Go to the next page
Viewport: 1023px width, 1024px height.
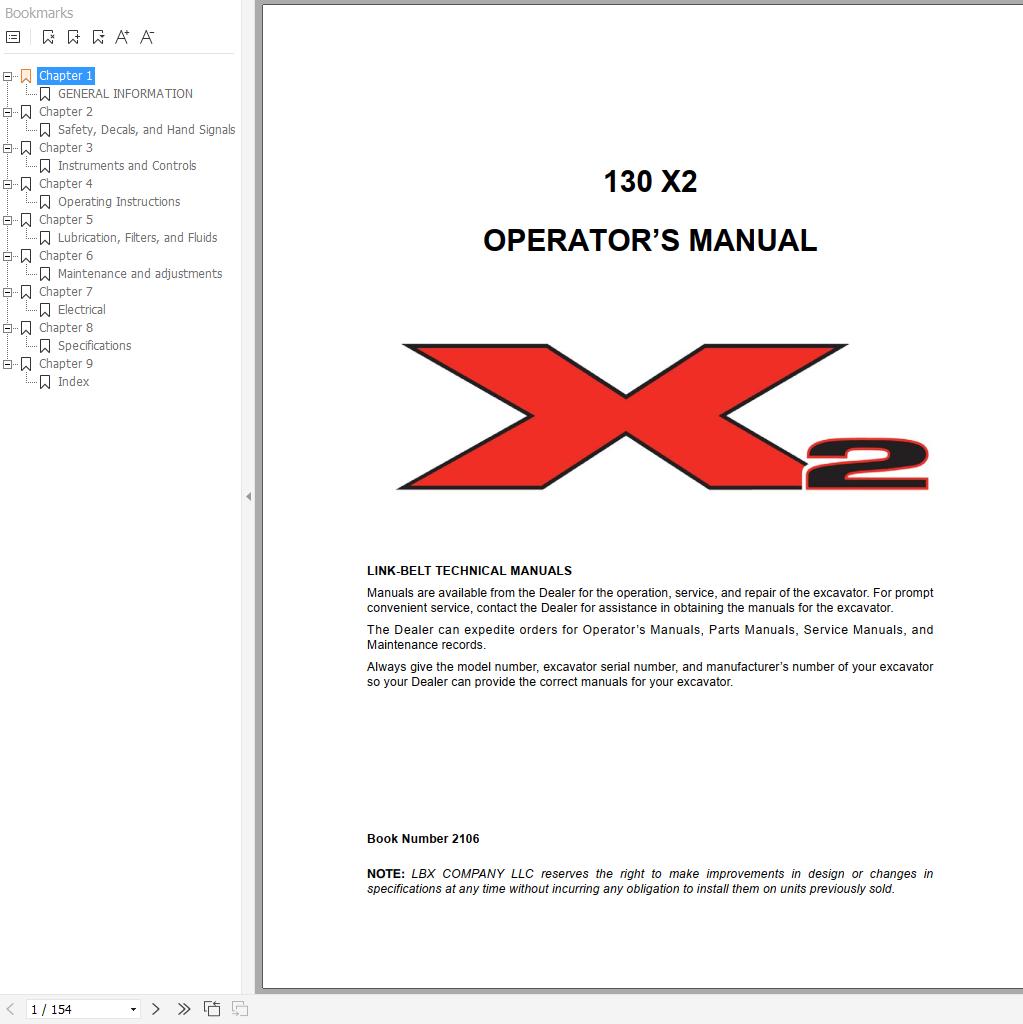click(x=155, y=1009)
